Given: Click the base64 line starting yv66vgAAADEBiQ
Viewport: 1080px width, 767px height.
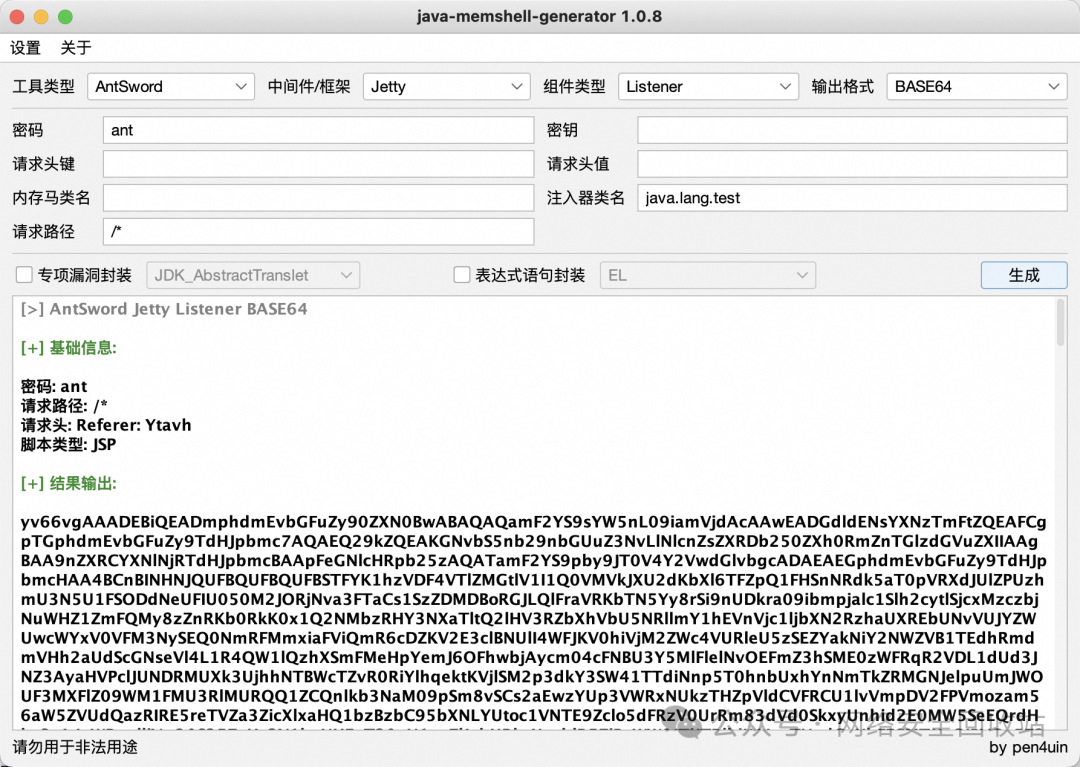Looking at the screenshot, I should click(533, 522).
